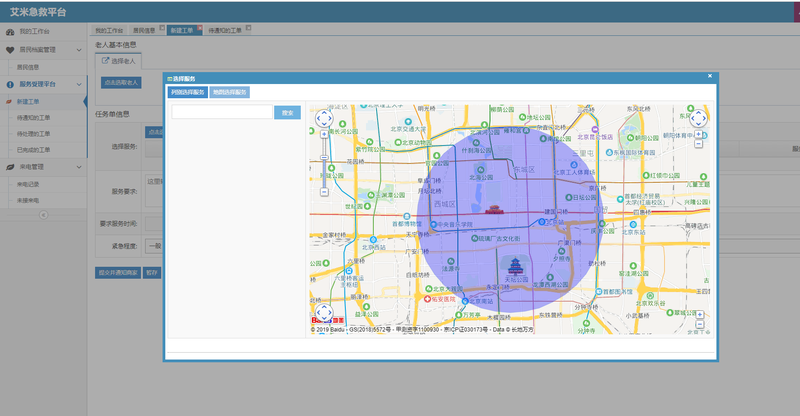Click the 北京动物园 marker on the map
Viewport: 800px width, 416px height.
coord(397,143)
